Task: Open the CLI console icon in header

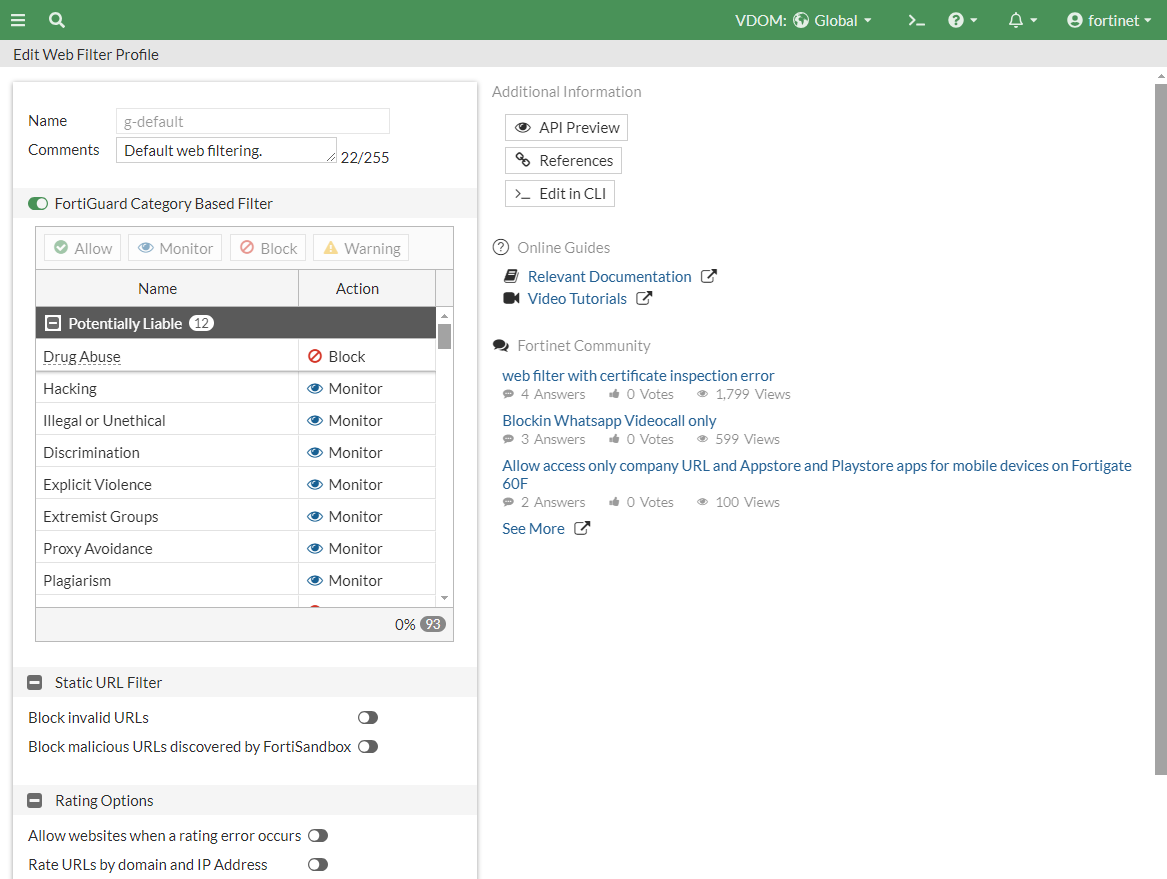Action: coord(916,20)
